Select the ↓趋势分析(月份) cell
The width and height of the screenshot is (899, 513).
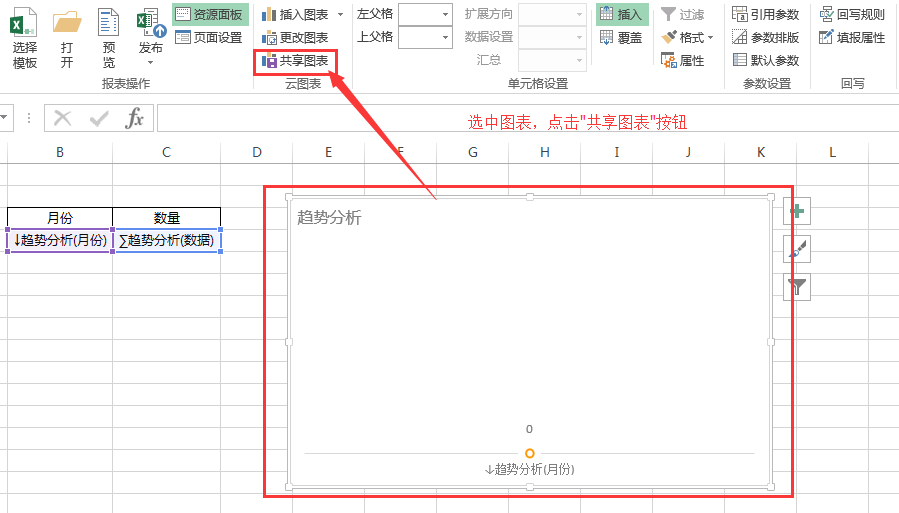(60, 240)
